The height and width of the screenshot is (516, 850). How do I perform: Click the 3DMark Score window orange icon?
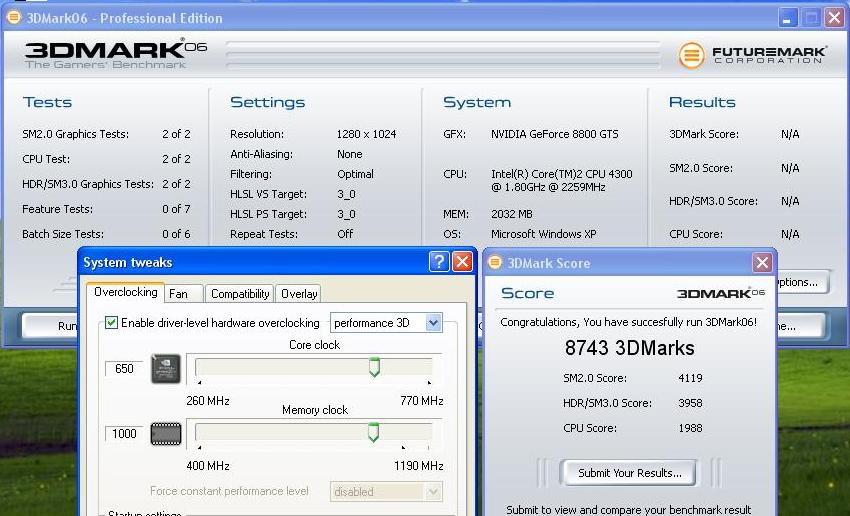(494, 263)
